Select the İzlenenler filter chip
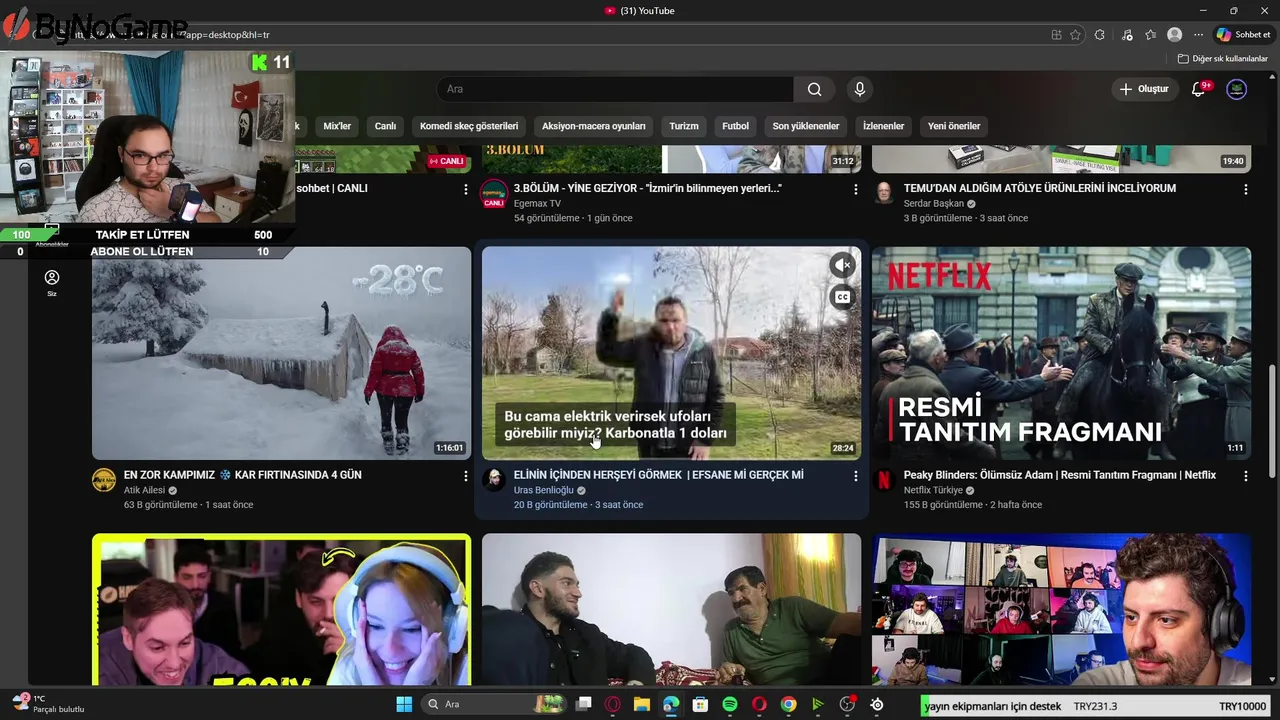 point(883,126)
